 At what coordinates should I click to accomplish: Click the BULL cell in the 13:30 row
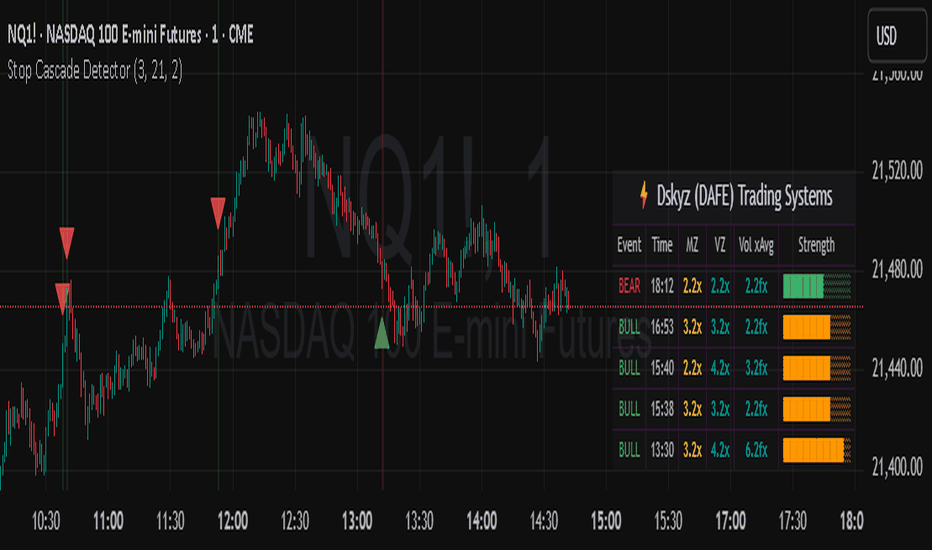[629, 450]
